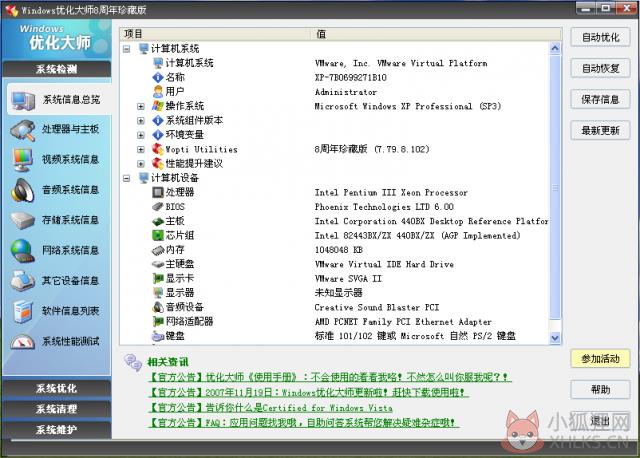This screenshot has width=640, height=458.
Task: Expand the 操作系统 tree node
Action: pyautogui.click(x=141, y=107)
